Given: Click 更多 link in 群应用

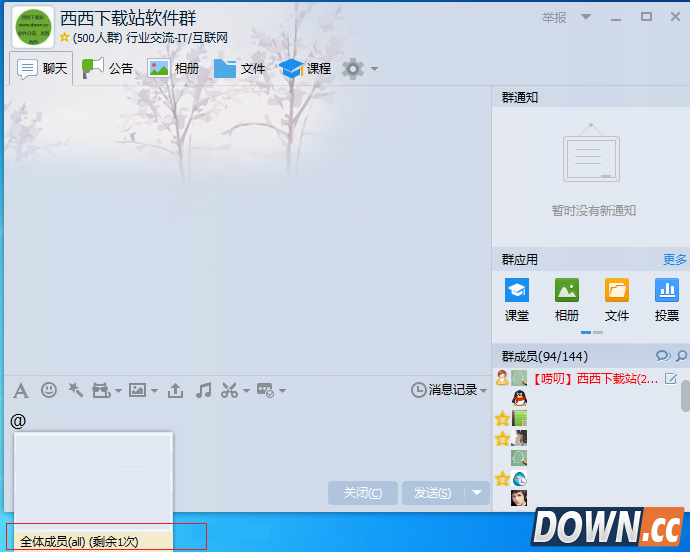Looking at the screenshot, I should click(675, 260).
